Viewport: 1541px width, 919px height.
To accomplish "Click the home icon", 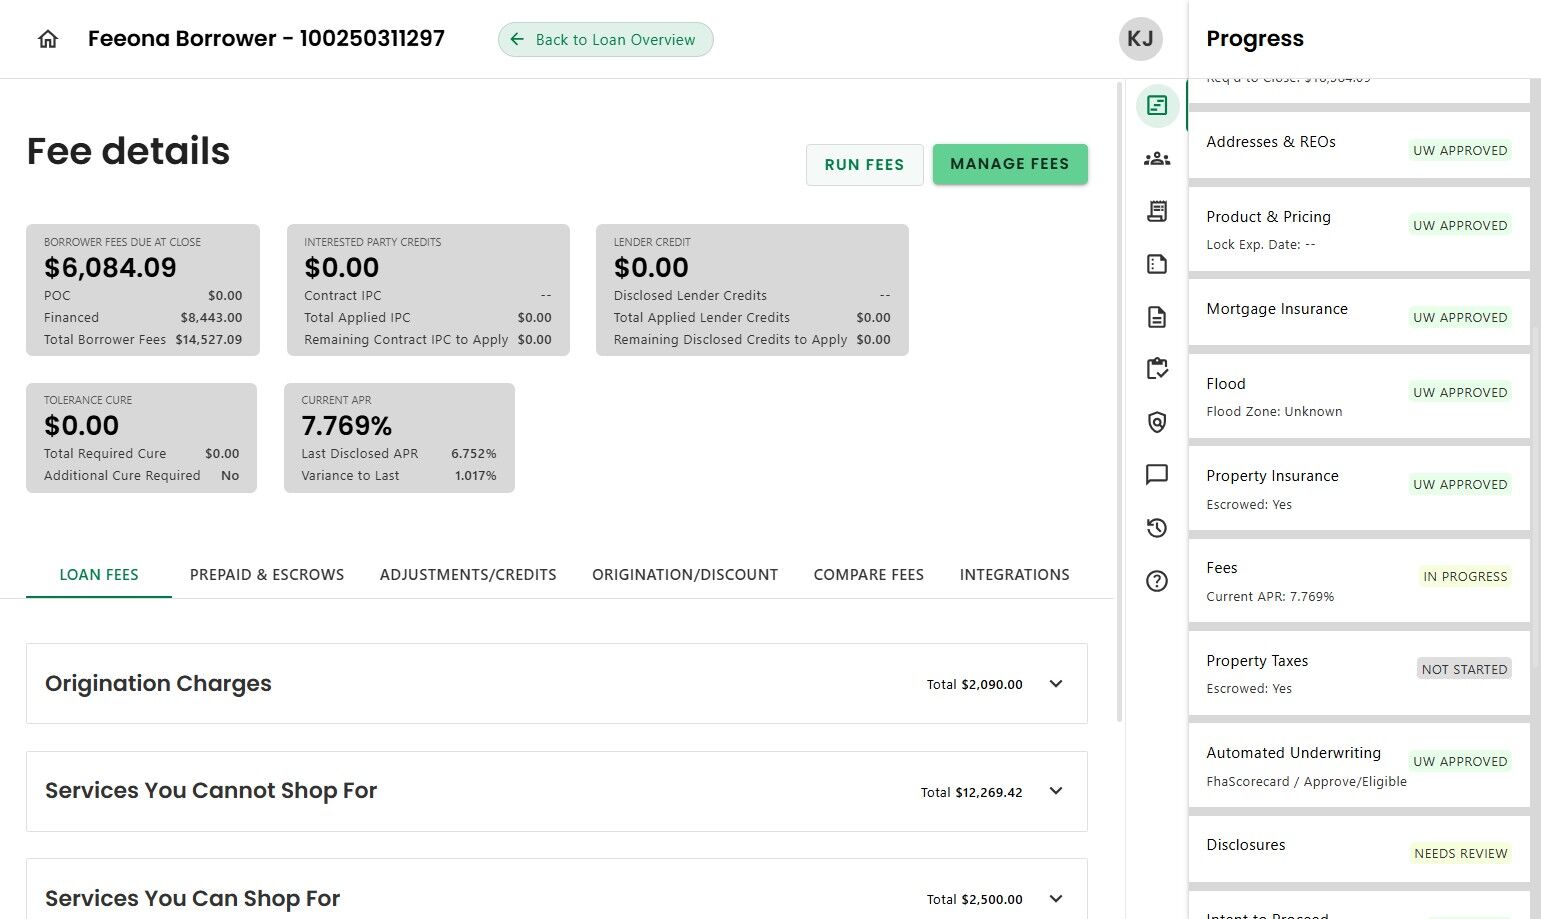I will [x=48, y=39].
